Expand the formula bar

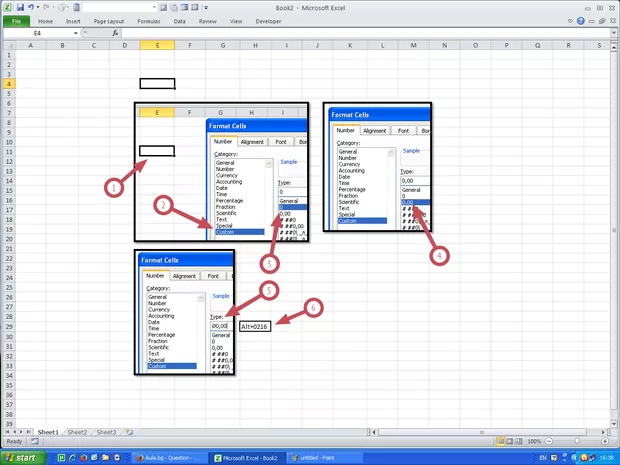(x=612, y=33)
